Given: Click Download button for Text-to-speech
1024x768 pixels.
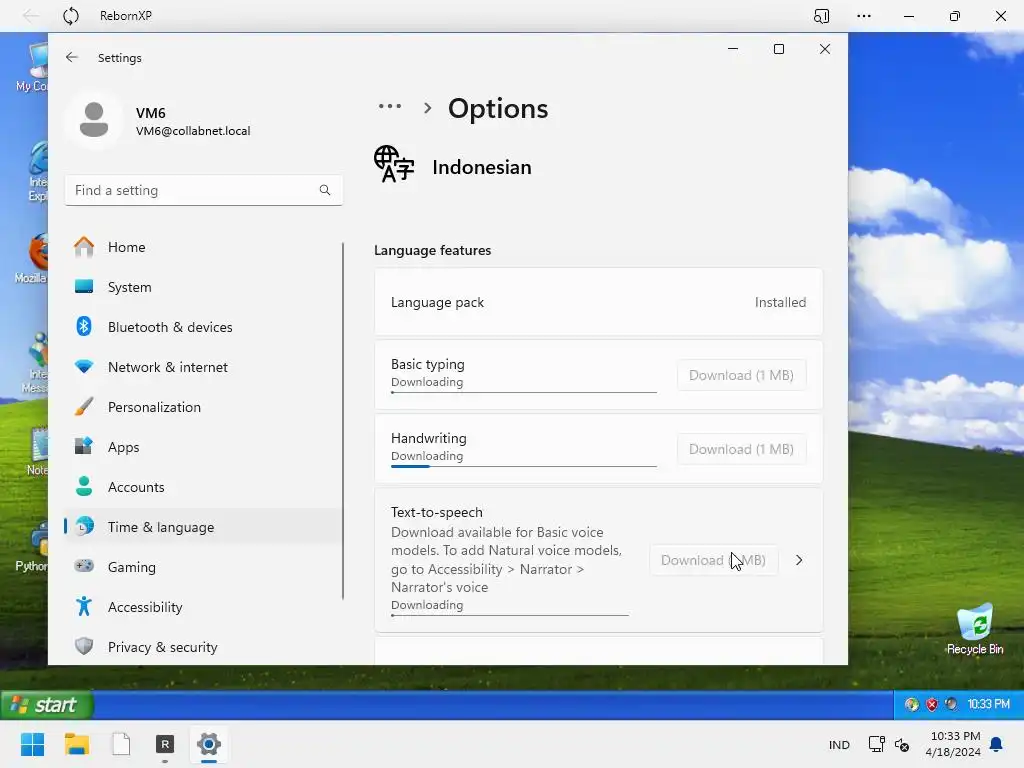Looking at the screenshot, I should click(714, 560).
